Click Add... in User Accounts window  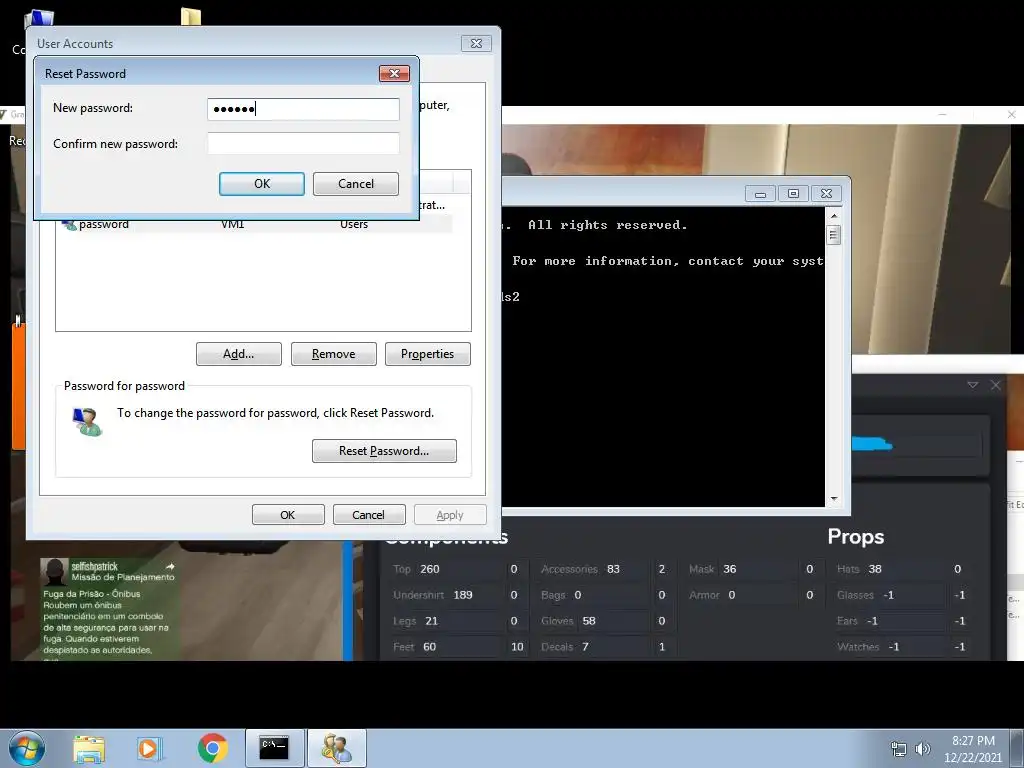(238, 354)
